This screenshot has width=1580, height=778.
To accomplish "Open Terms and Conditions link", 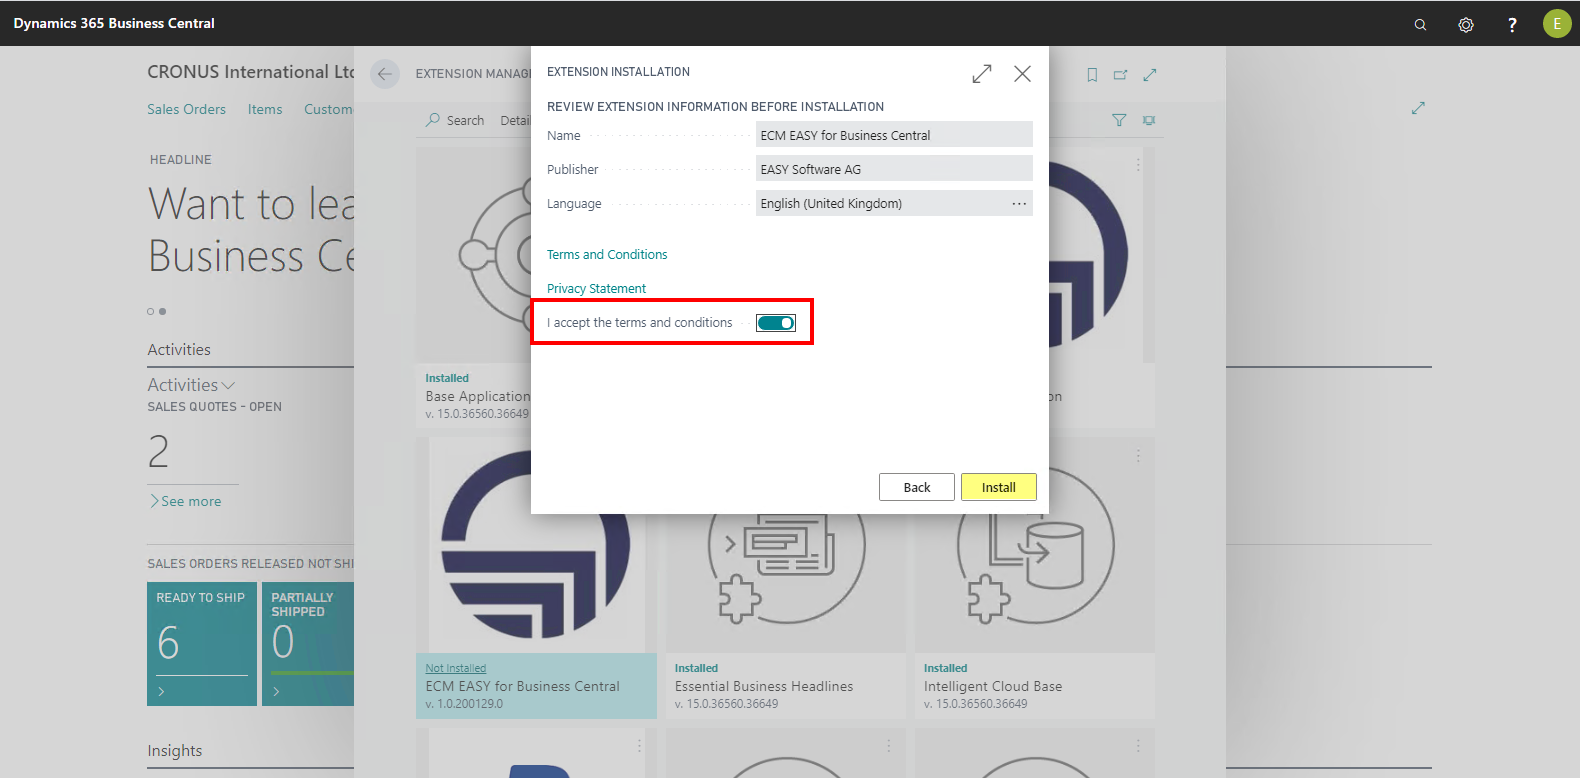I will point(607,254).
